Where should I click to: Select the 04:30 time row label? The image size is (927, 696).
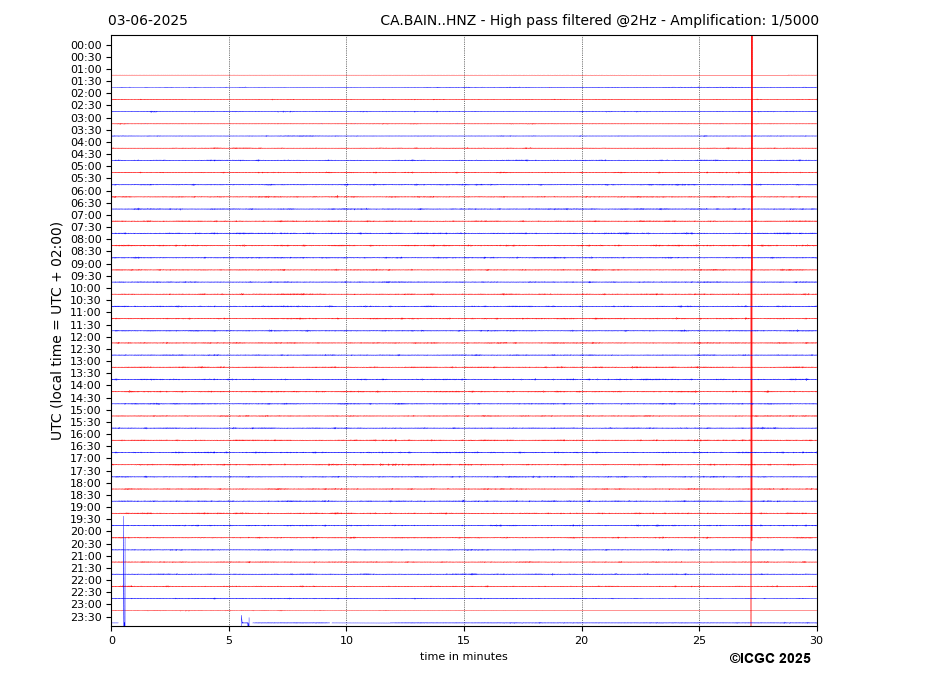pos(86,154)
